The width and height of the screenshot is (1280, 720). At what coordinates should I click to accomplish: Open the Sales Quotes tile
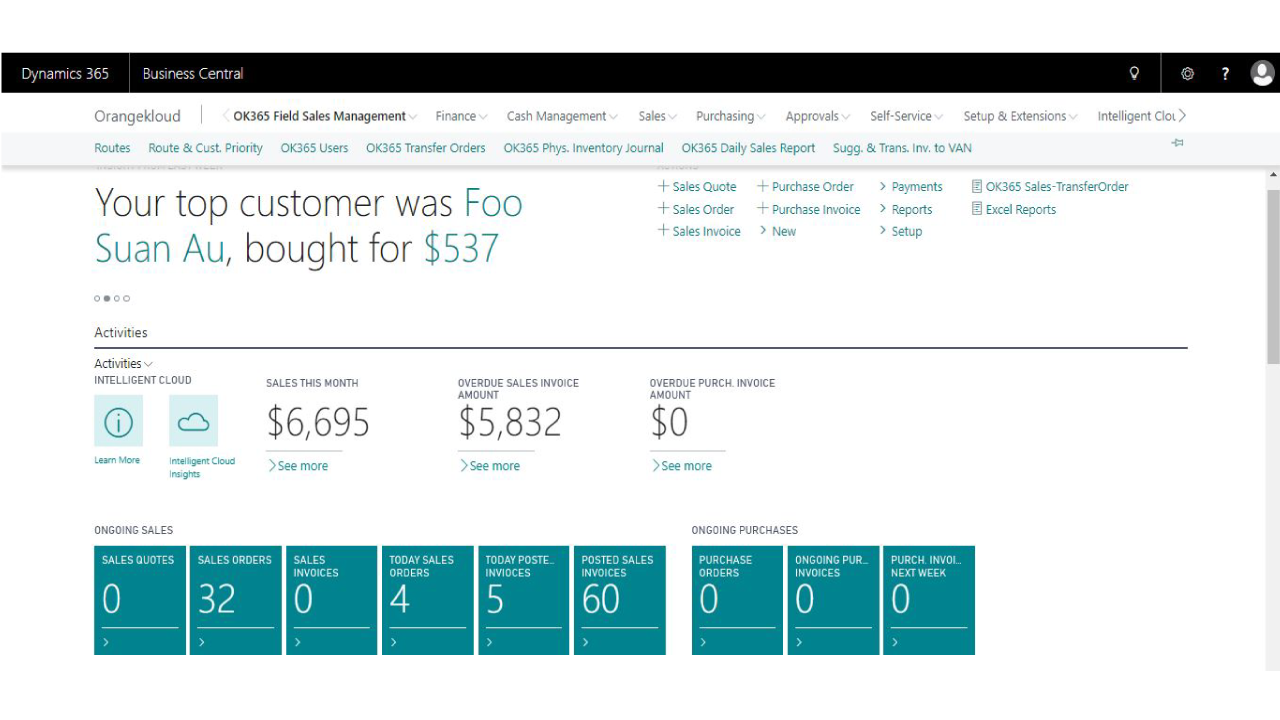coord(140,600)
